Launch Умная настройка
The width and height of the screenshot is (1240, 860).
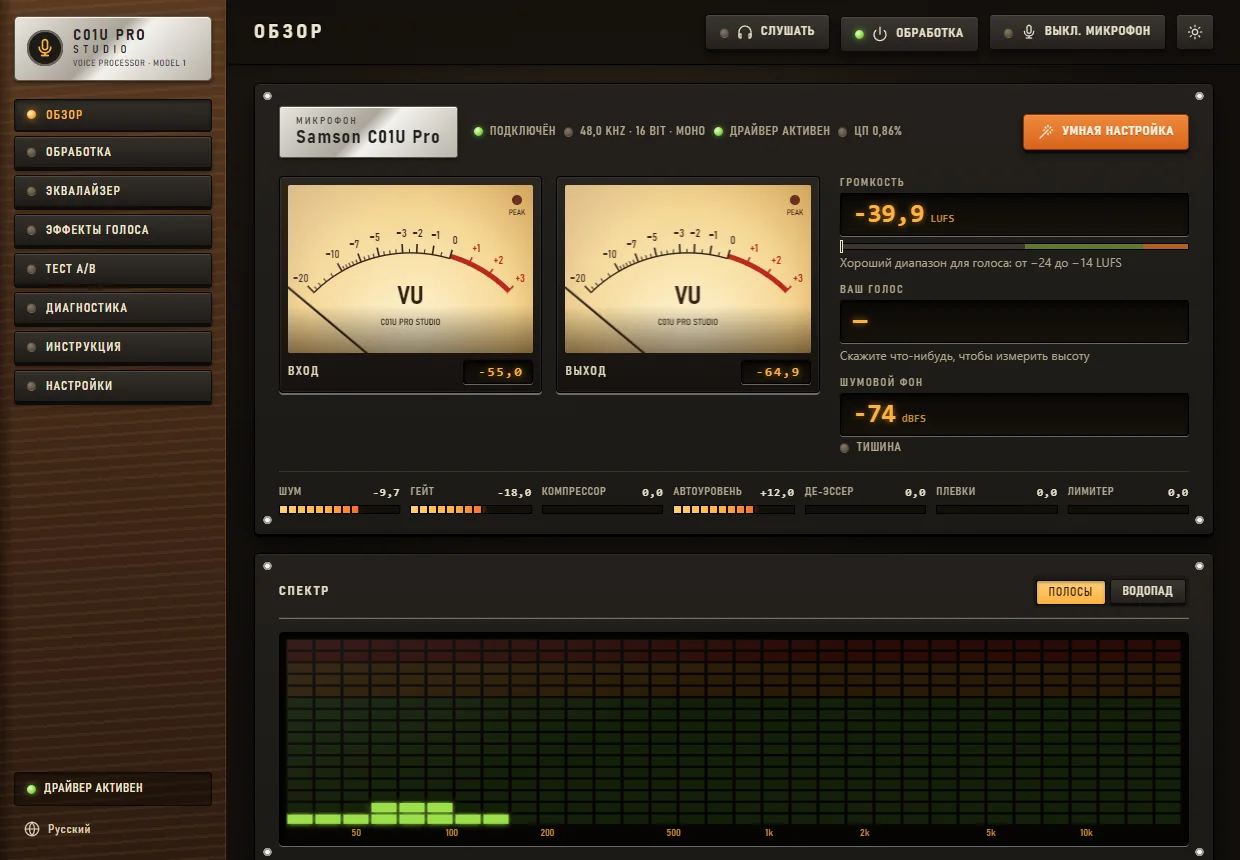[x=1106, y=132]
